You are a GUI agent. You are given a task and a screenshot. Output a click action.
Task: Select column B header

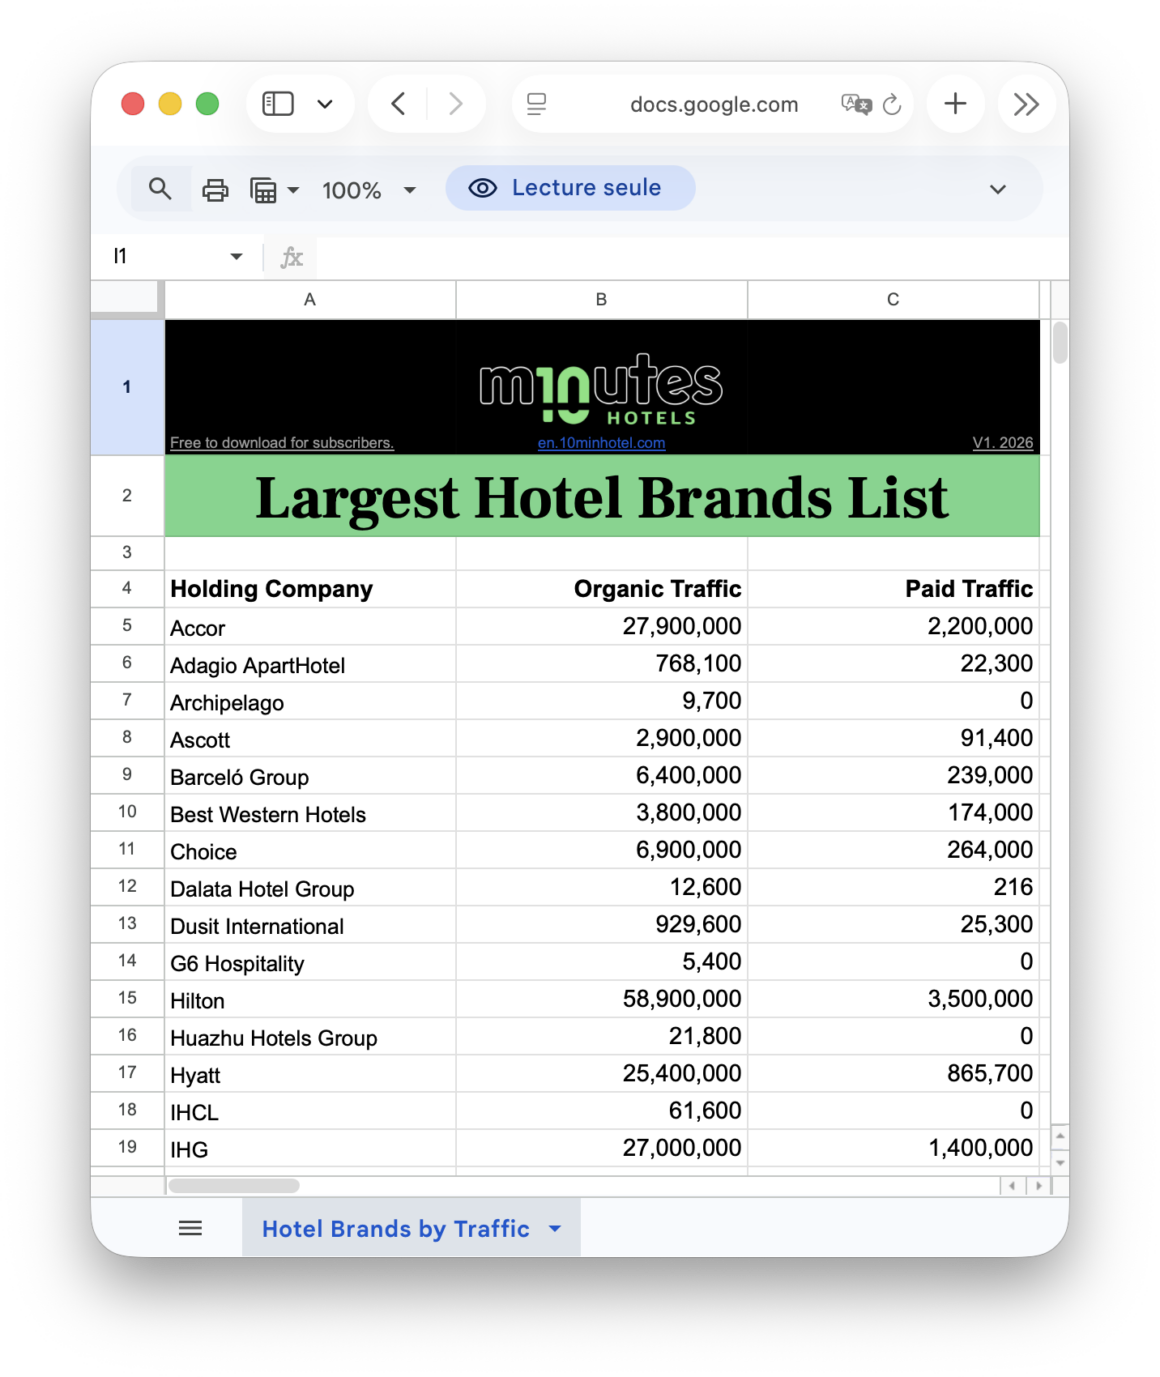(x=601, y=299)
